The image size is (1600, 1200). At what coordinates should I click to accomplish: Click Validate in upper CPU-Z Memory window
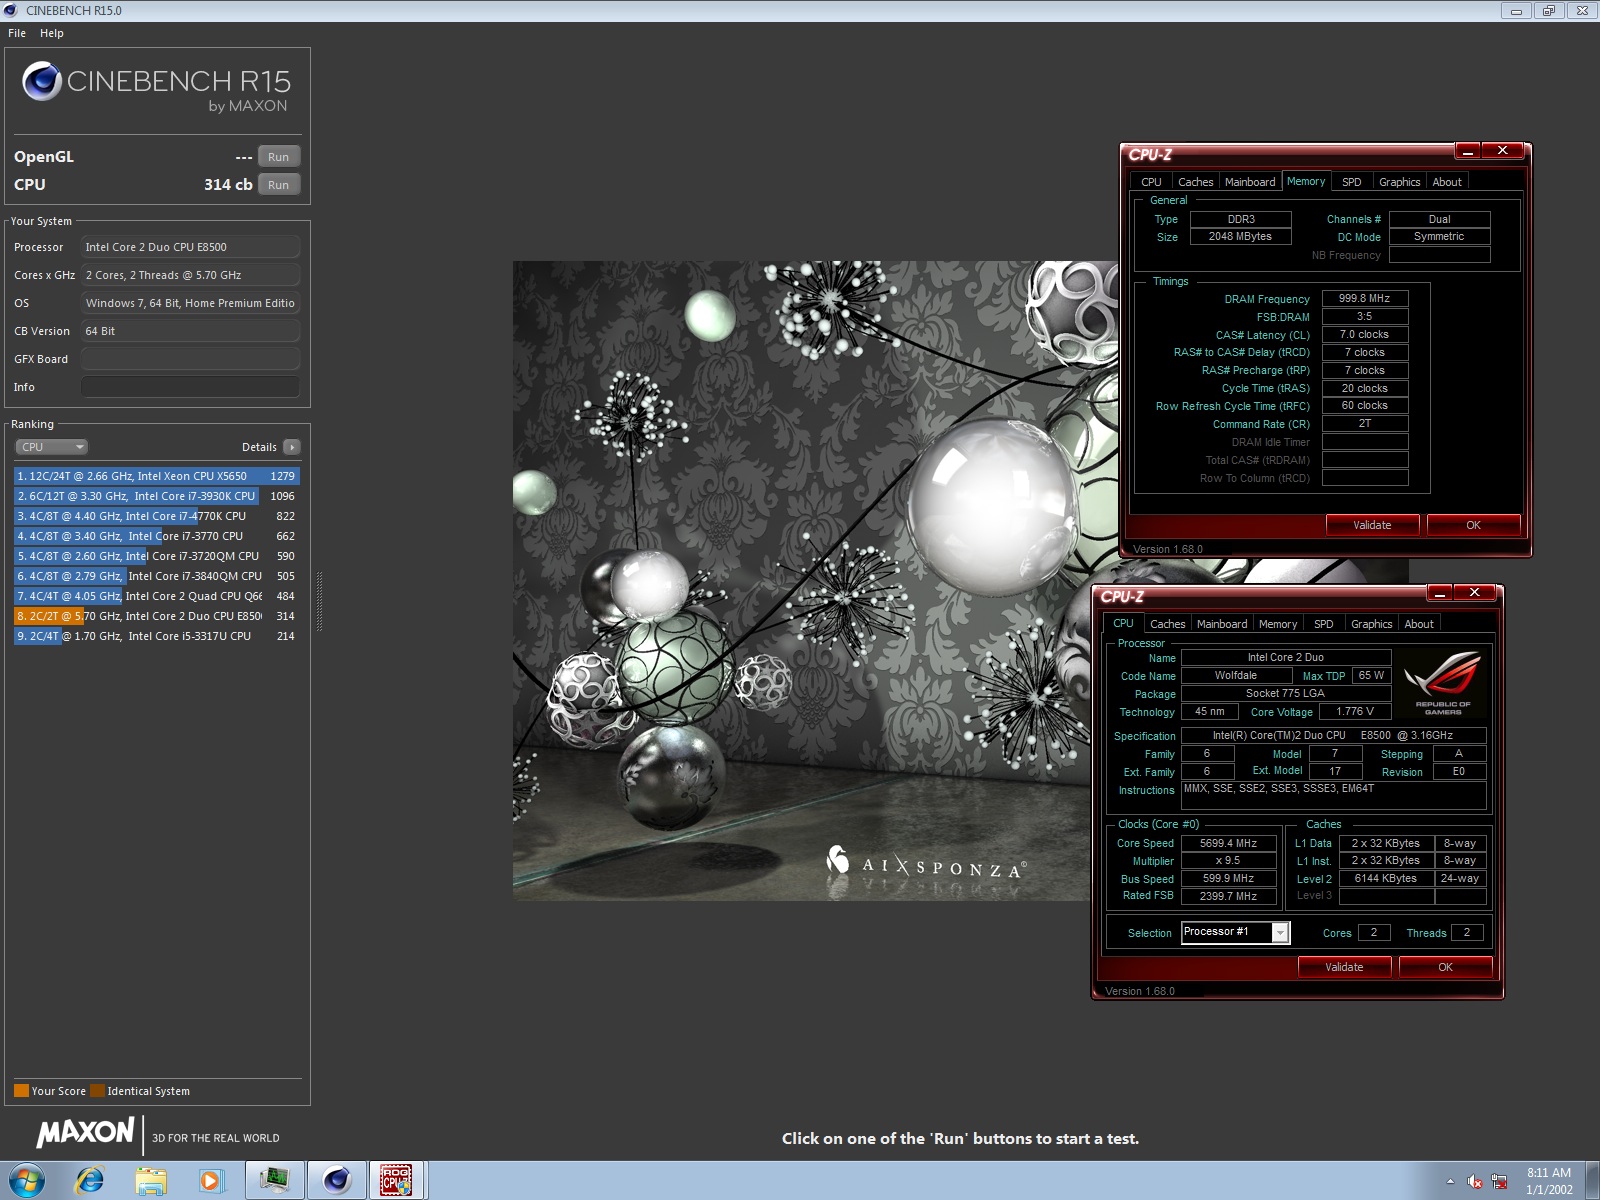(x=1372, y=525)
